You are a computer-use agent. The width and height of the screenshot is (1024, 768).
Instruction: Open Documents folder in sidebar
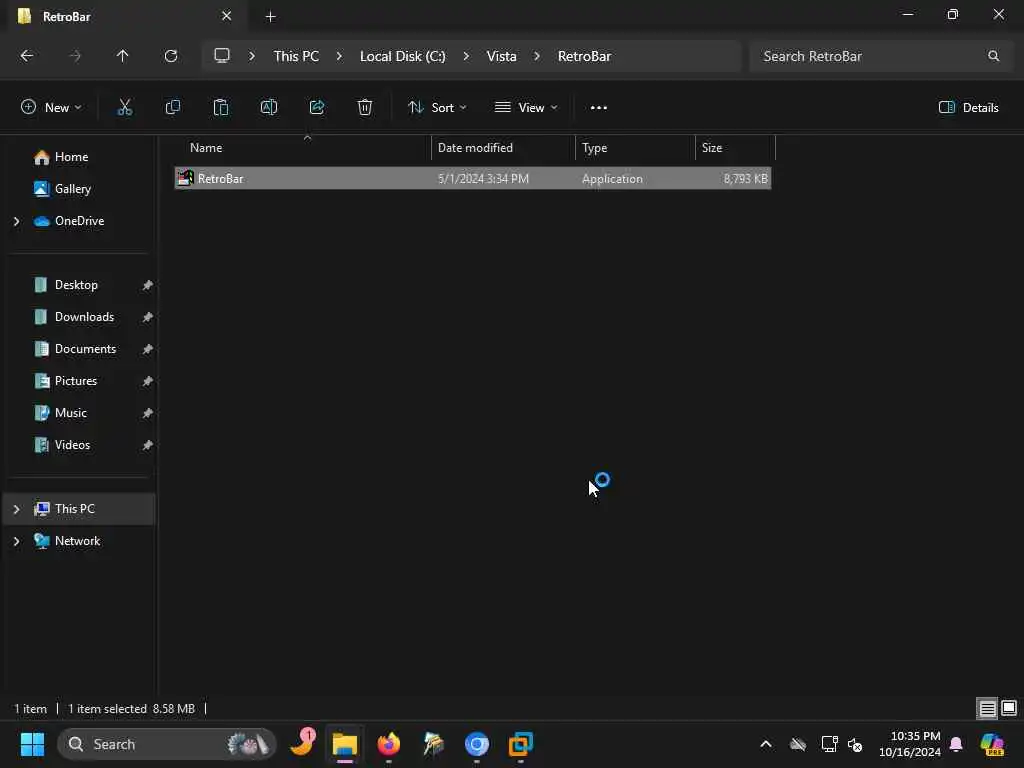coord(85,349)
